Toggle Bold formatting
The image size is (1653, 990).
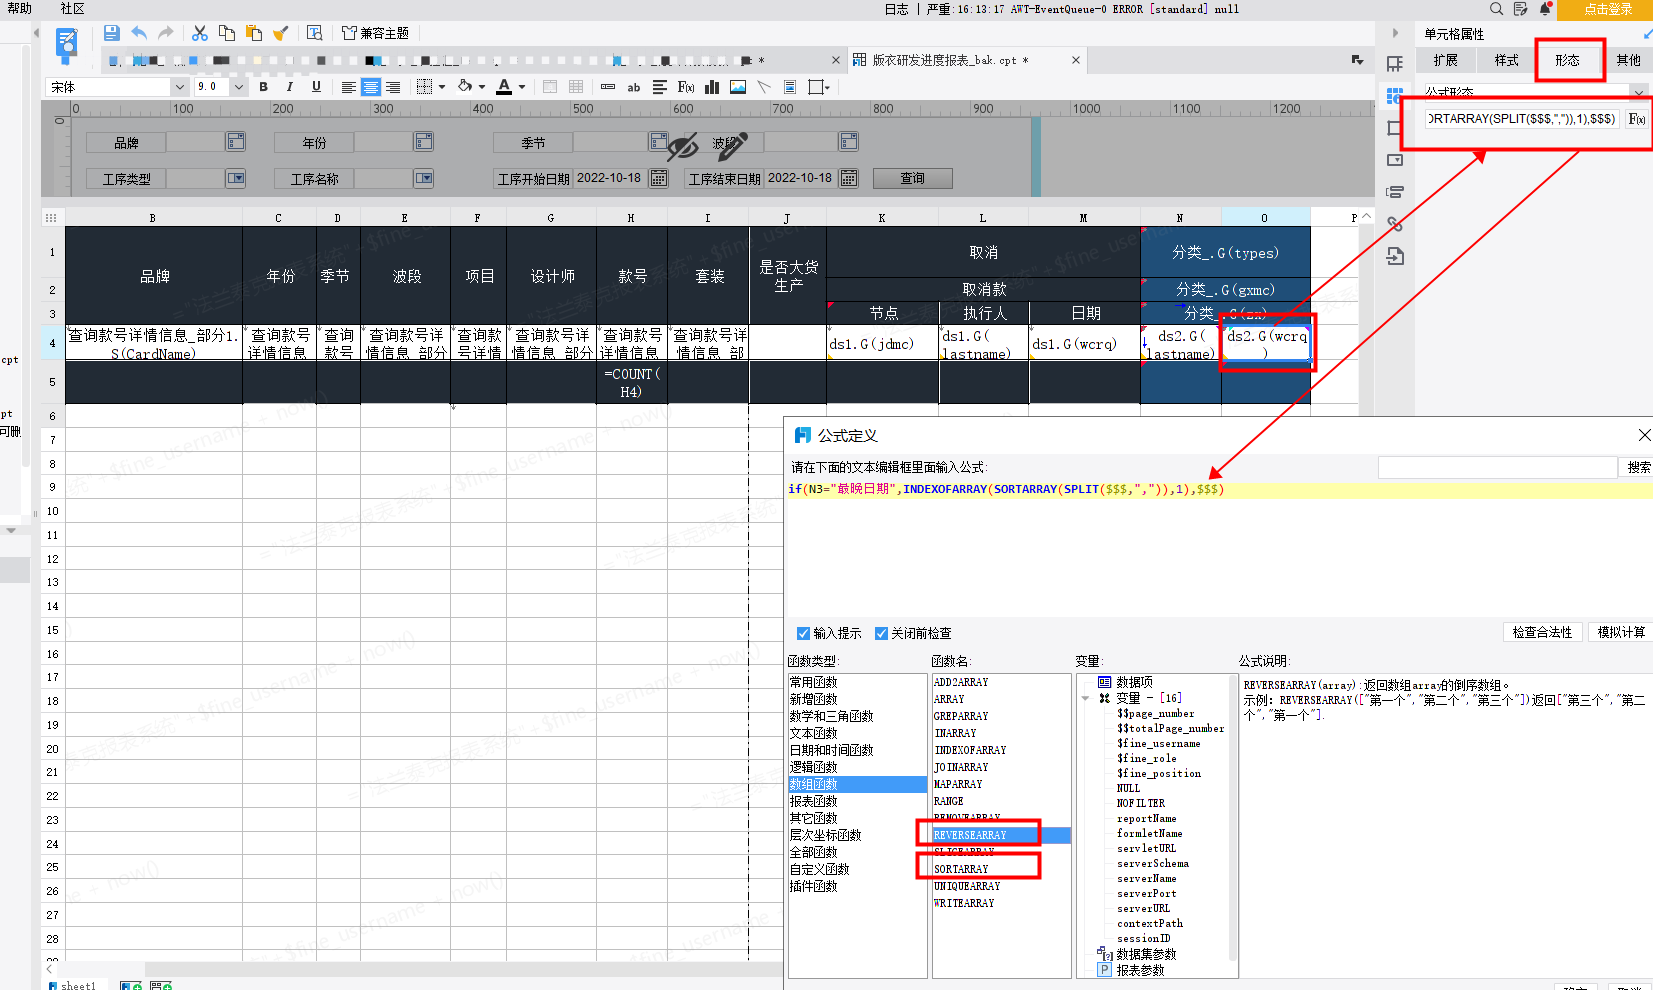pyautogui.click(x=263, y=87)
